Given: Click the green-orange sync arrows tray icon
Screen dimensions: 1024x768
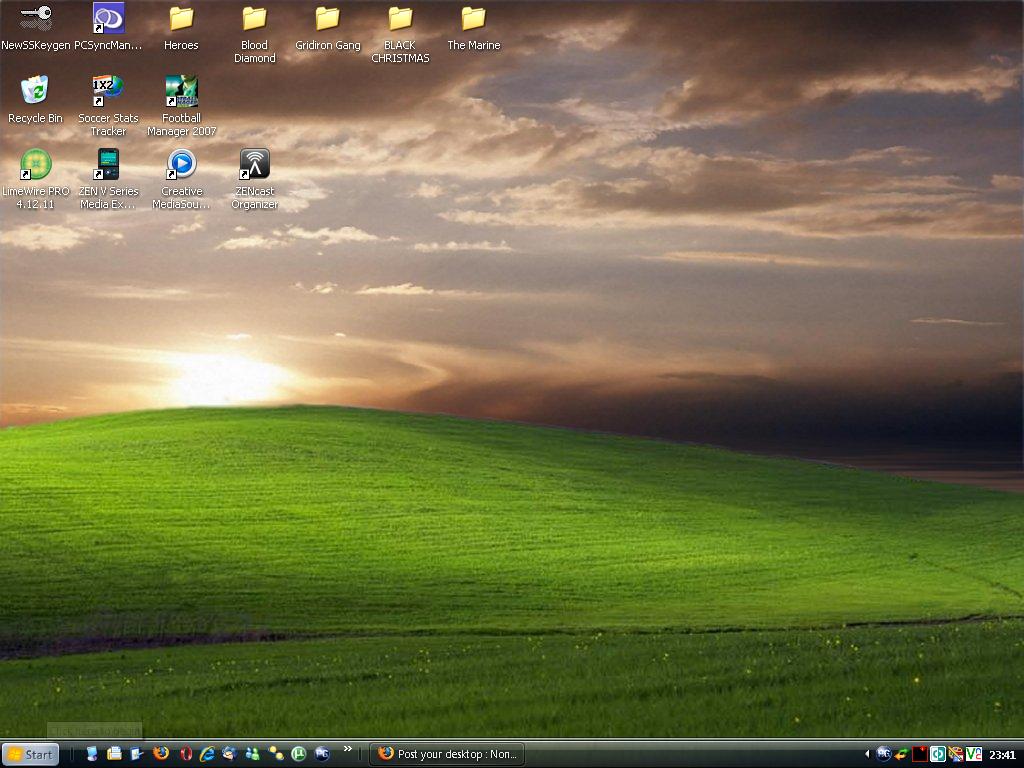Looking at the screenshot, I should tap(901, 754).
